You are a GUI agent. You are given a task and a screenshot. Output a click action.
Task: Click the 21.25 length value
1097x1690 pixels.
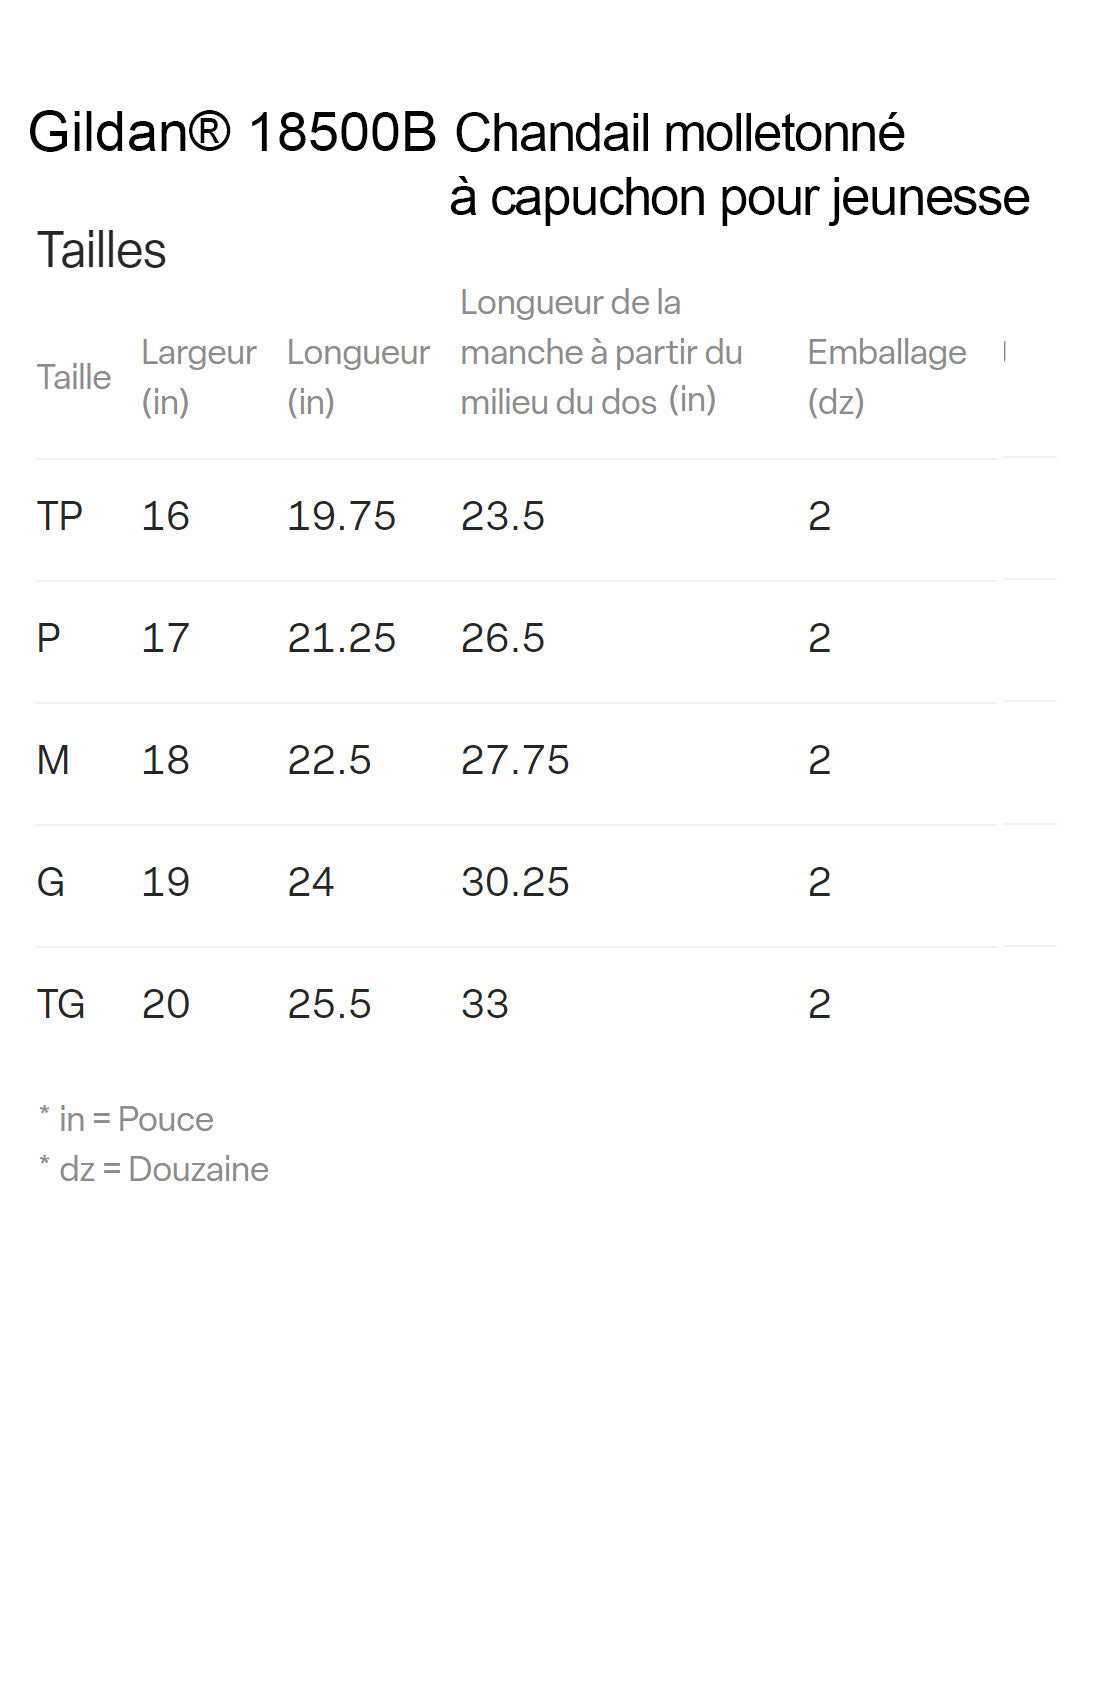[341, 639]
